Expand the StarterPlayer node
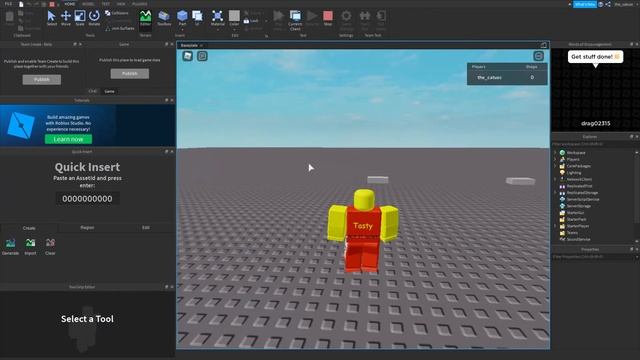 (x=555, y=226)
